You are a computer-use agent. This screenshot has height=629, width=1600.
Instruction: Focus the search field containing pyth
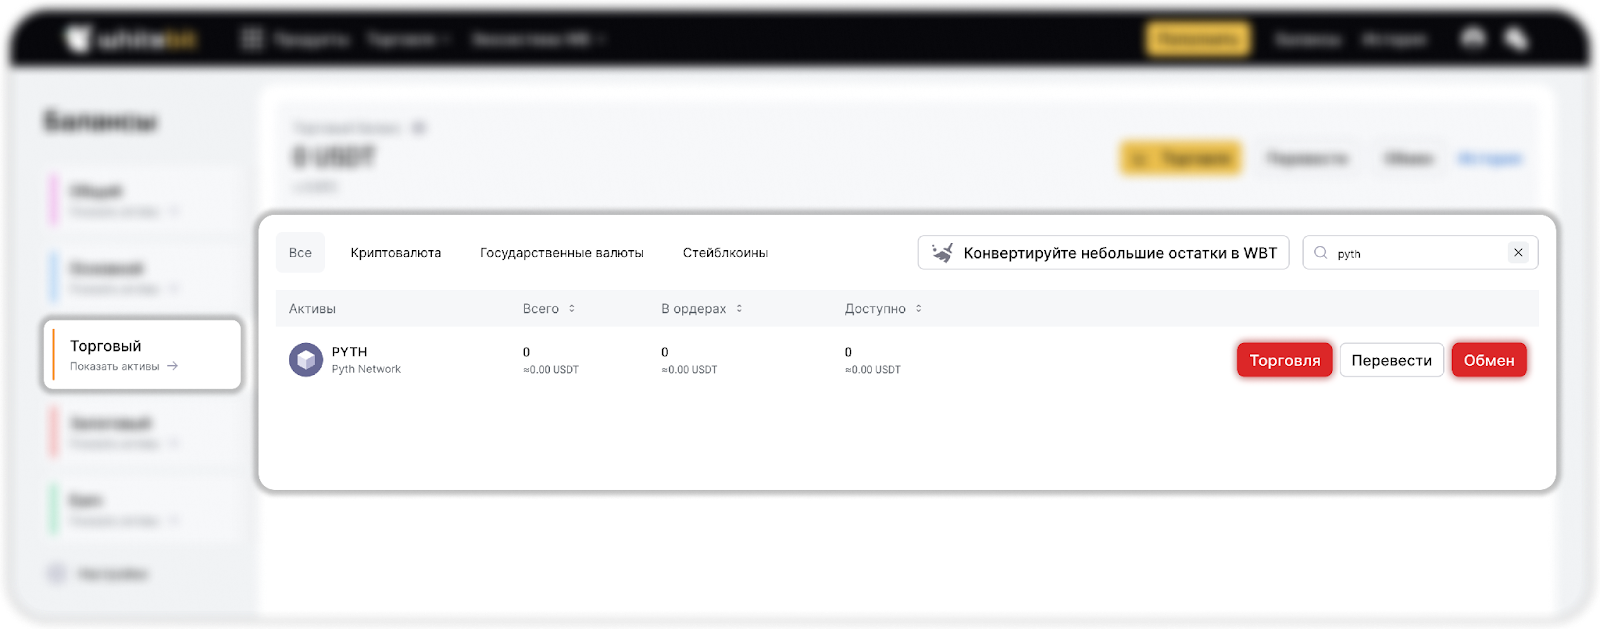(x=1415, y=253)
